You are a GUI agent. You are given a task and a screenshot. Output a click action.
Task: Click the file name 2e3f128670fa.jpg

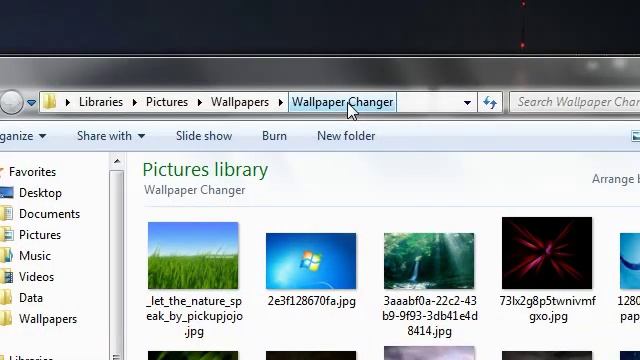pos(311,301)
